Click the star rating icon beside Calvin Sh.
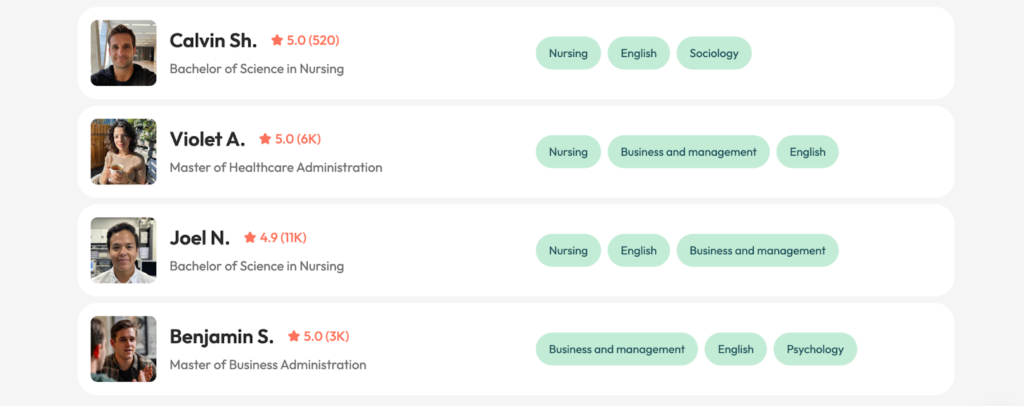This screenshot has width=1024, height=406. pyautogui.click(x=277, y=41)
